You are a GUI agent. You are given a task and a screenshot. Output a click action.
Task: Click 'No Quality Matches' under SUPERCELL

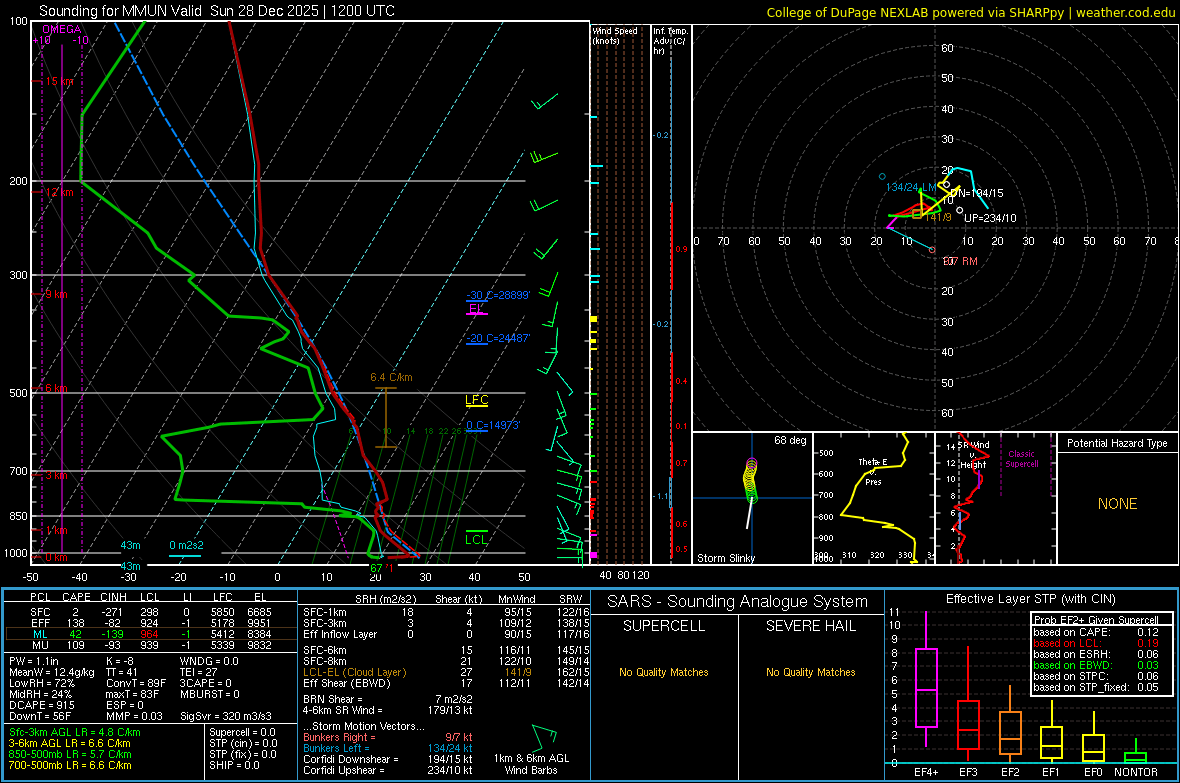tap(664, 672)
